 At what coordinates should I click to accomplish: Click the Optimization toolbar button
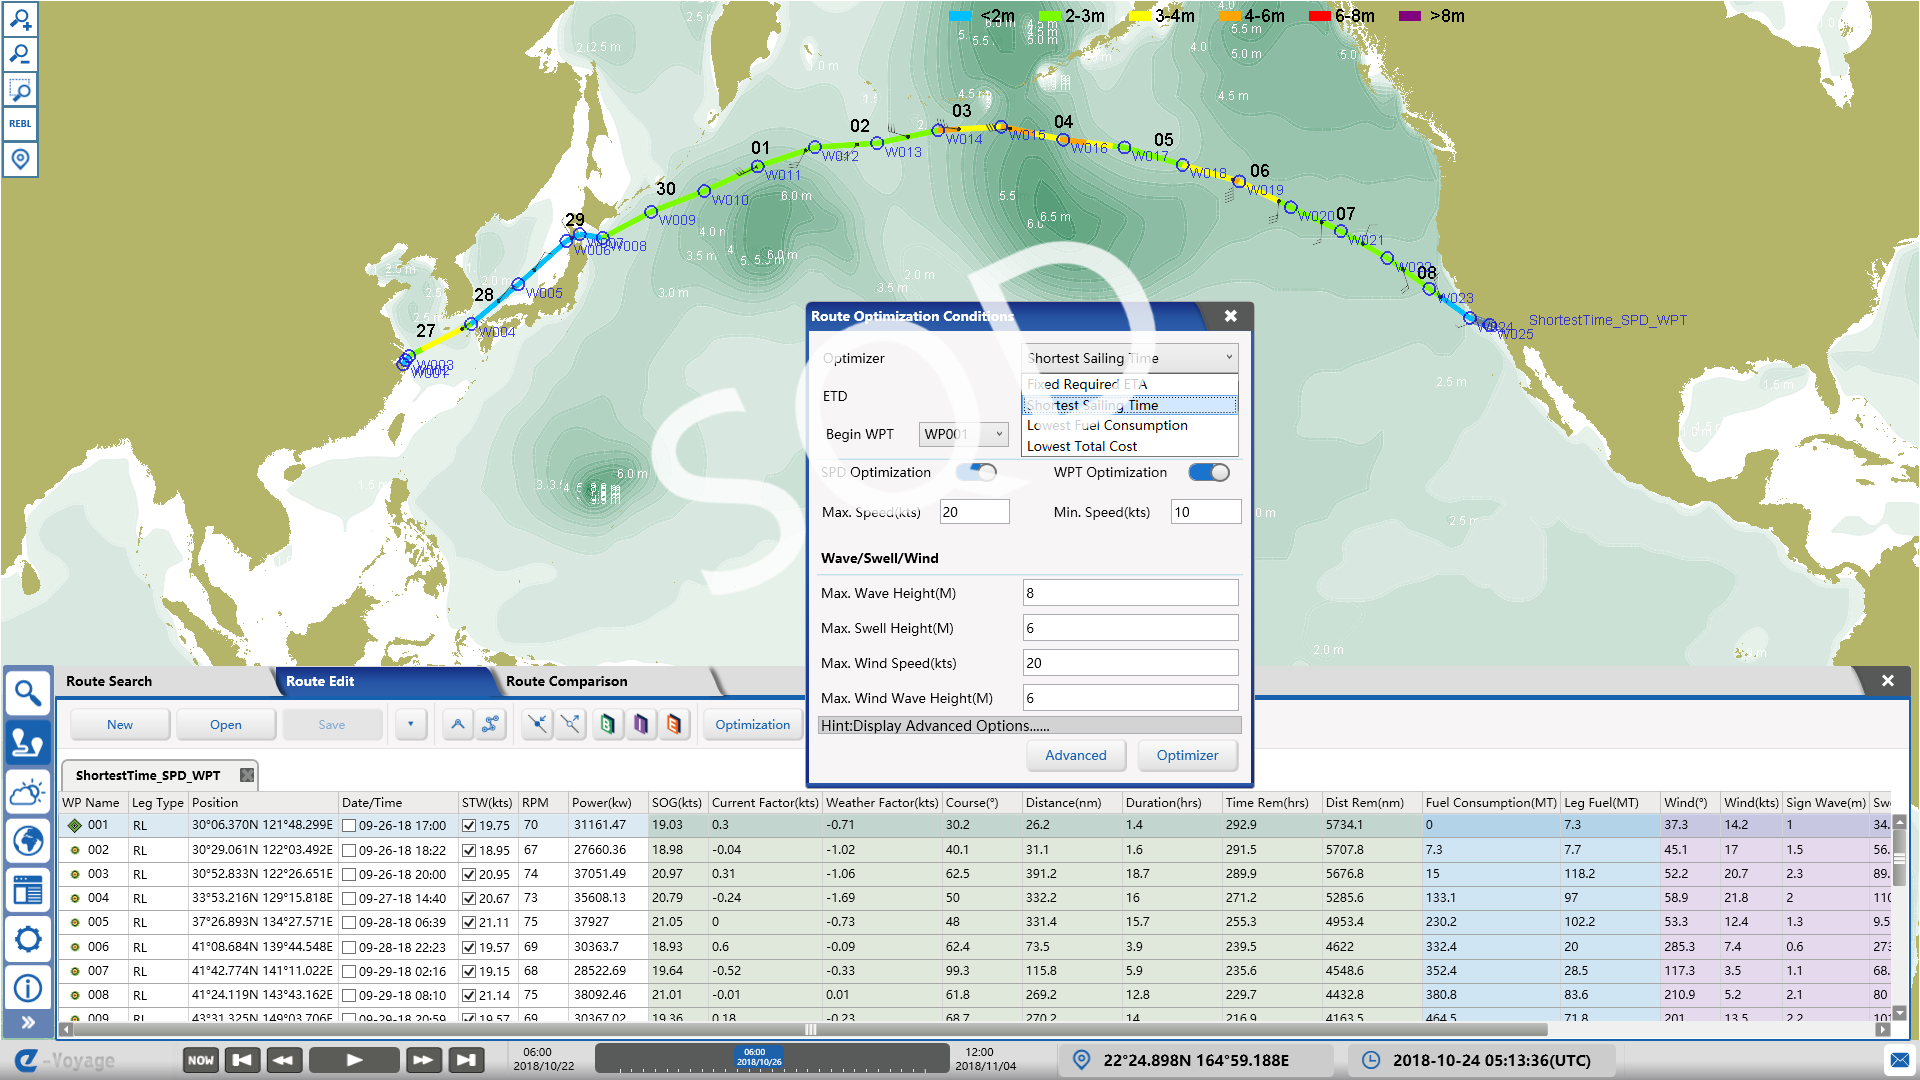(753, 724)
